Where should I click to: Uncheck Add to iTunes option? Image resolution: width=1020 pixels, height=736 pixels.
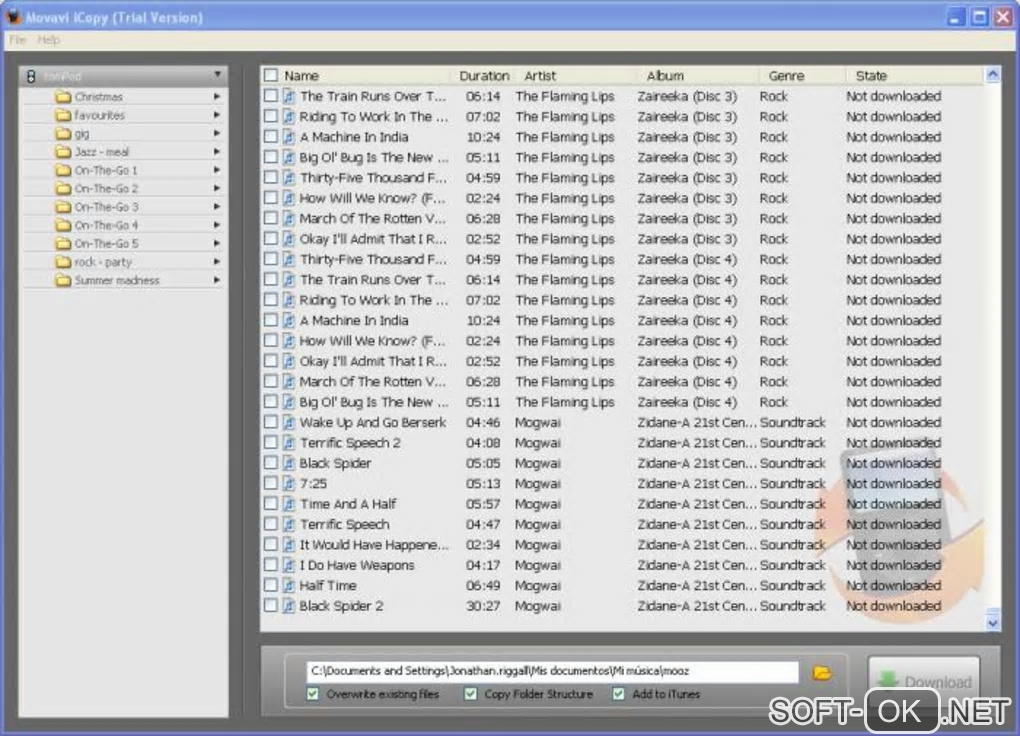click(x=619, y=694)
